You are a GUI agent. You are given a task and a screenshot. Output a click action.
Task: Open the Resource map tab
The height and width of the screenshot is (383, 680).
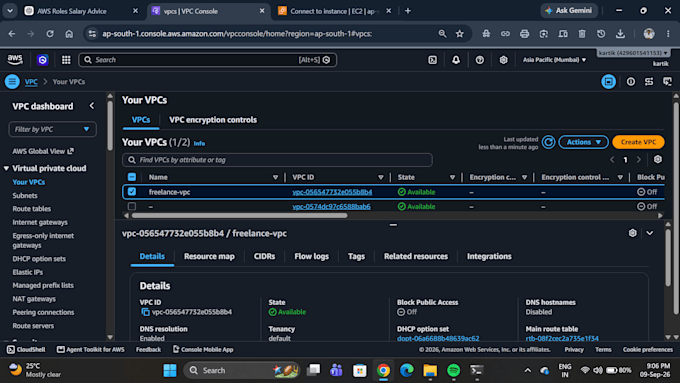(x=209, y=256)
